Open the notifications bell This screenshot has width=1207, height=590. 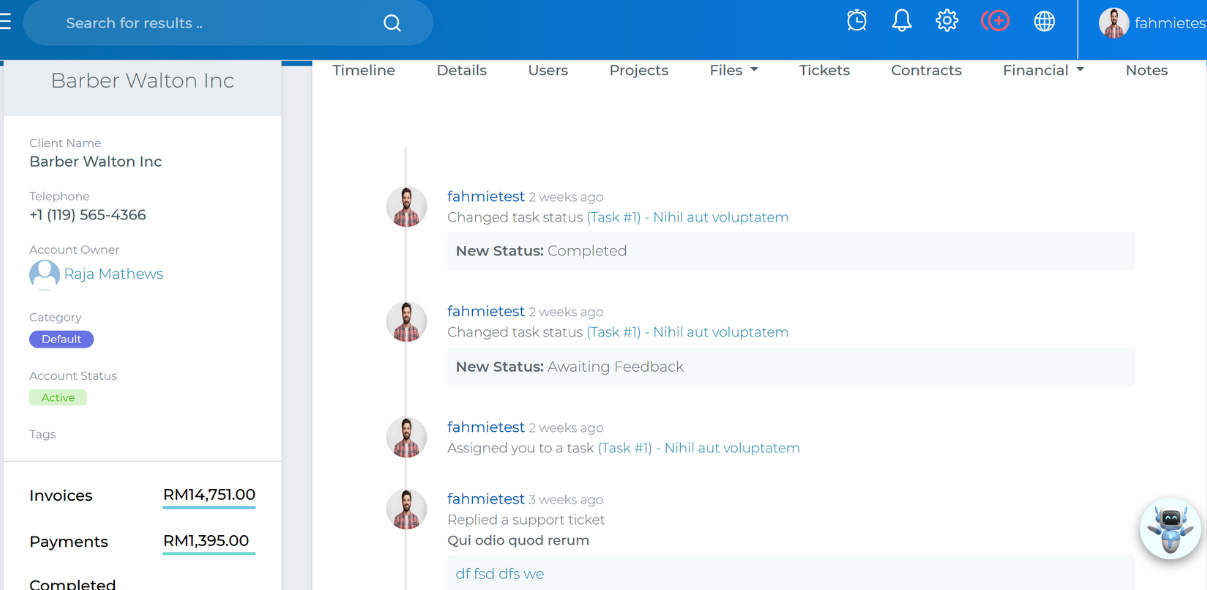tap(902, 21)
